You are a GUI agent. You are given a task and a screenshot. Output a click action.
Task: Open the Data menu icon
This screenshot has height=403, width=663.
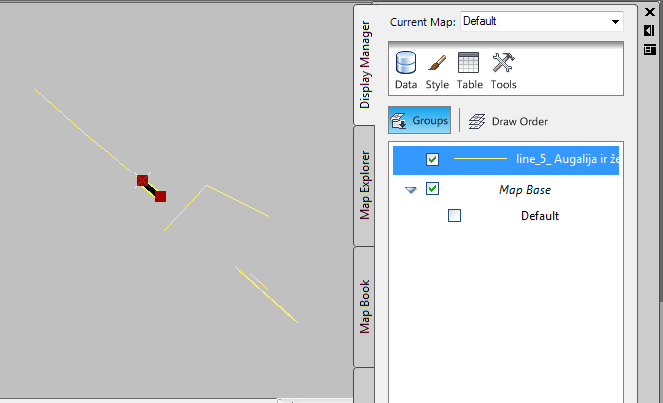click(406, 70)
